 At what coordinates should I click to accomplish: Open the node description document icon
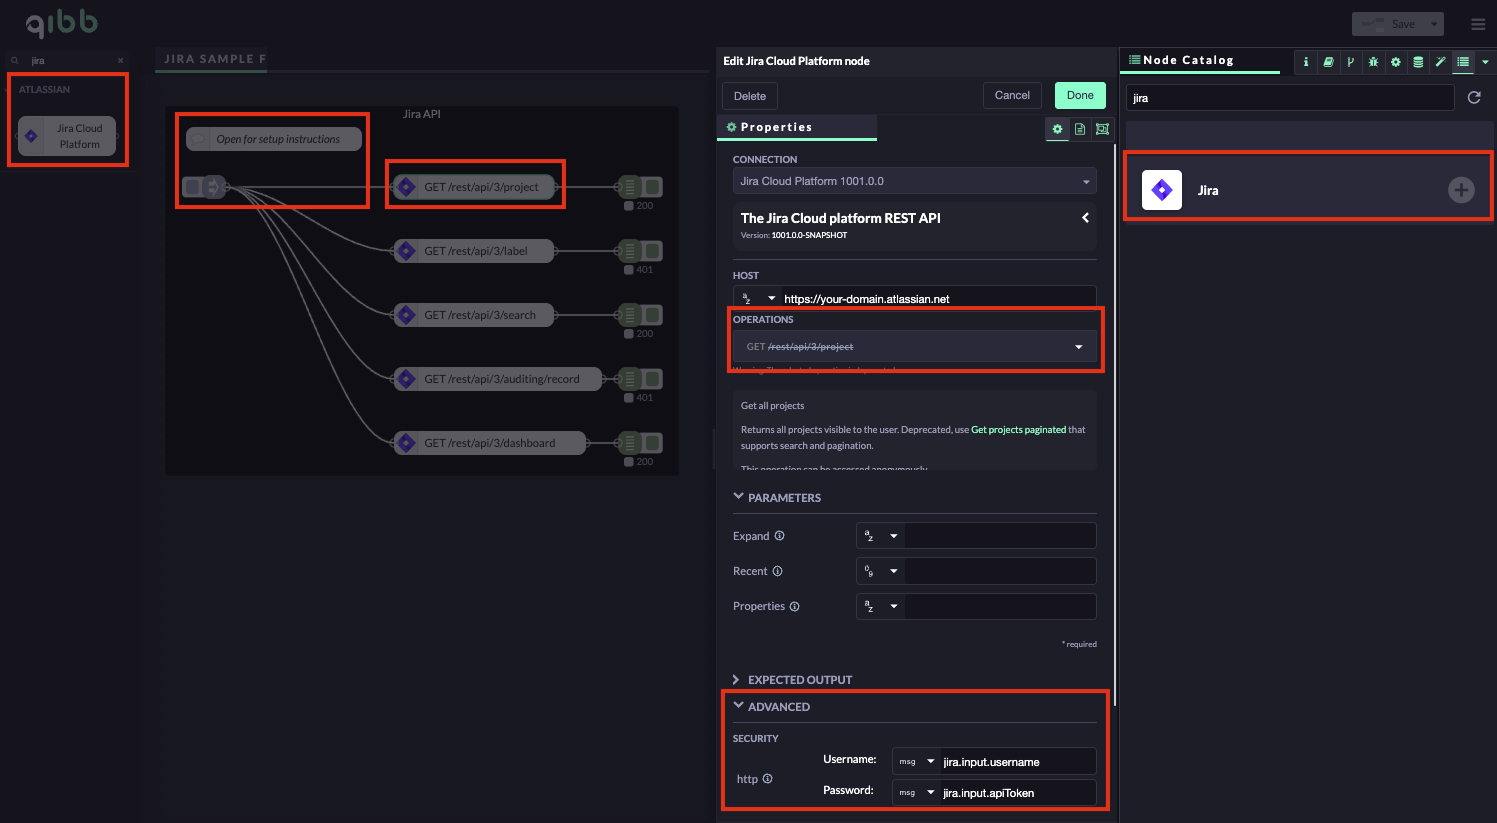click(1080, 129)
